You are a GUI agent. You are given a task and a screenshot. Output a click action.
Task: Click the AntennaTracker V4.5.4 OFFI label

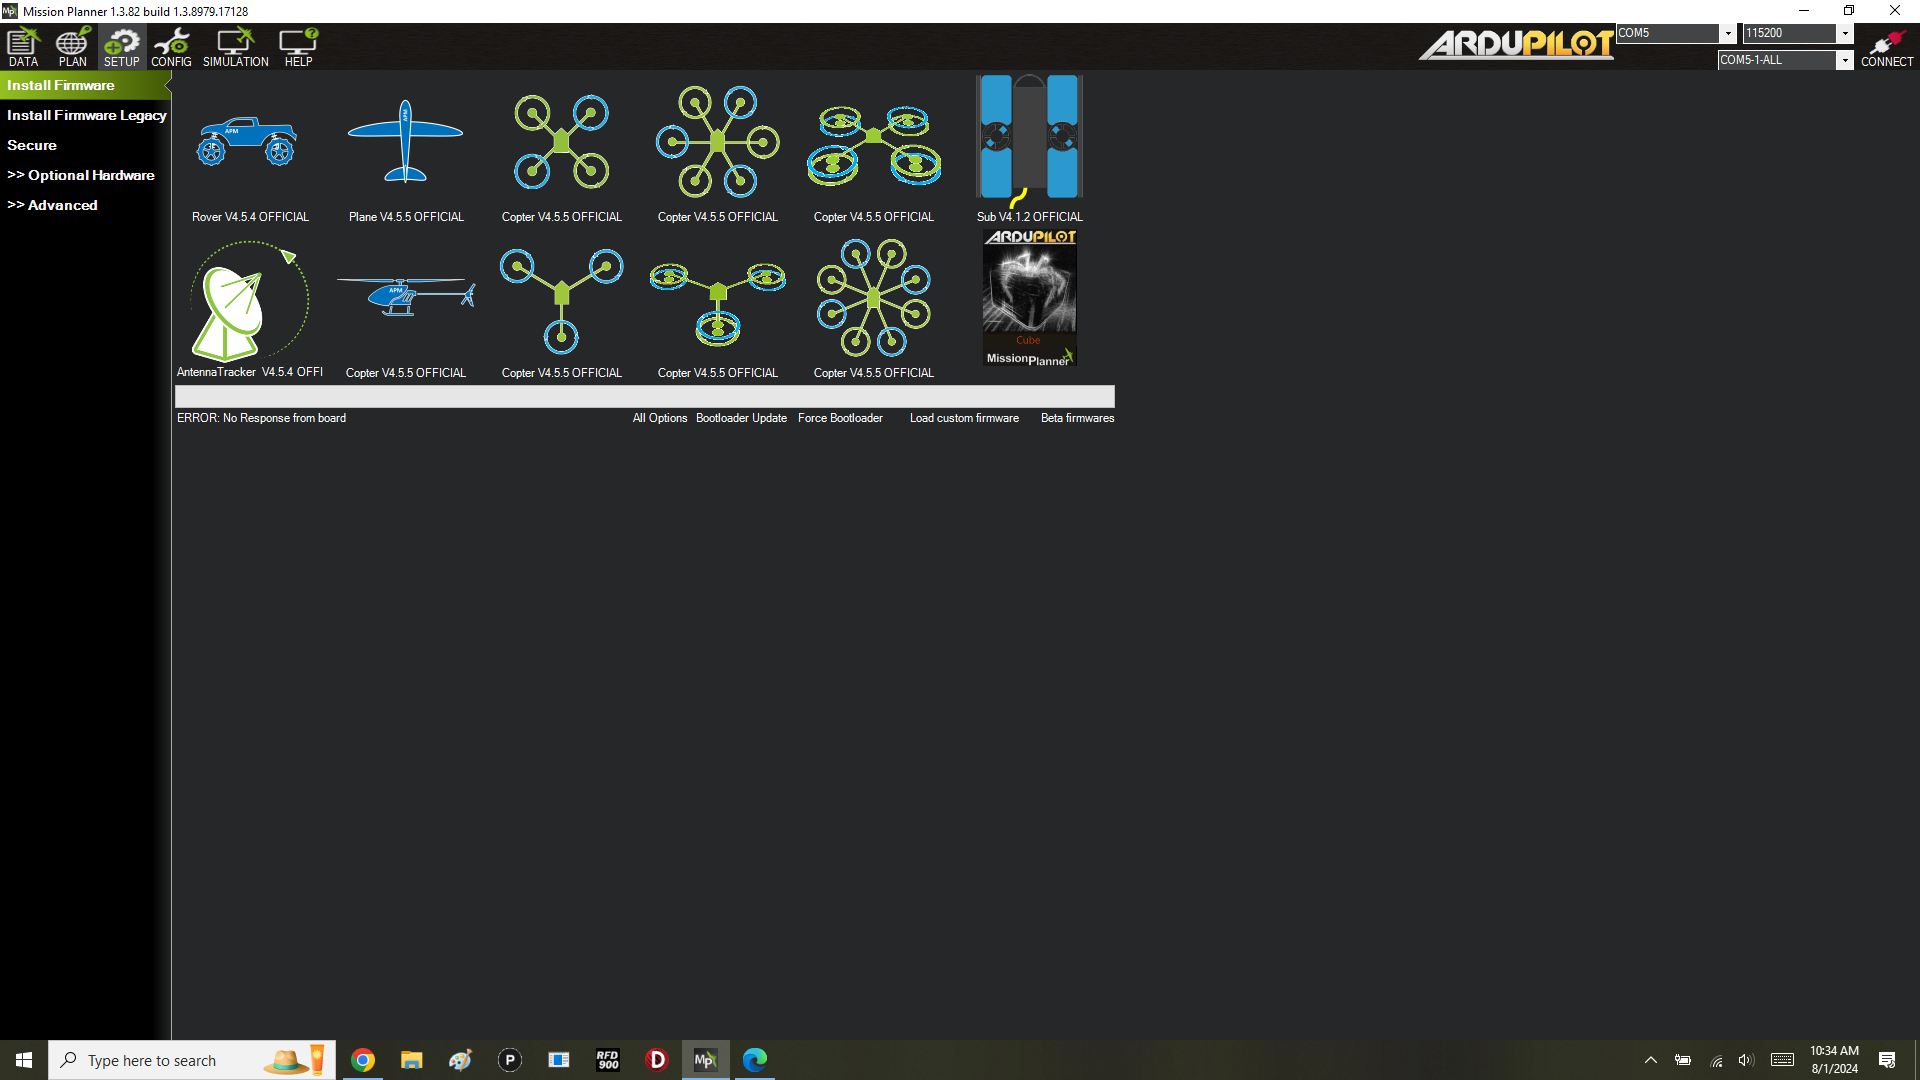249,372
